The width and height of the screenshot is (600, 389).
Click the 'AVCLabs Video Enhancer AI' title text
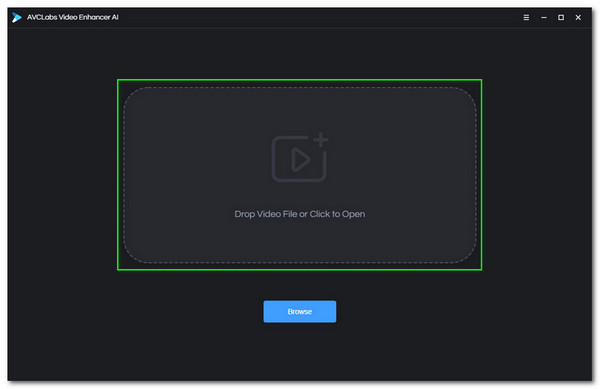coord(73,17)
